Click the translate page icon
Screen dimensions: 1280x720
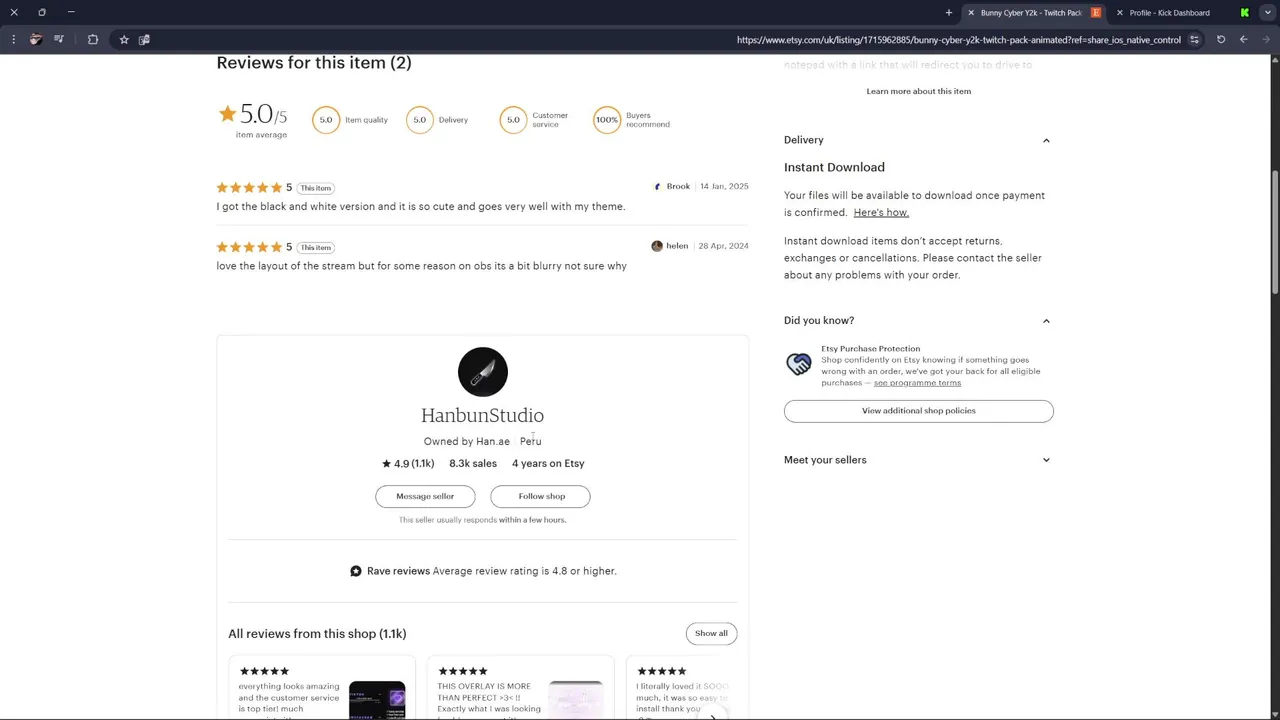pos(145,40)
